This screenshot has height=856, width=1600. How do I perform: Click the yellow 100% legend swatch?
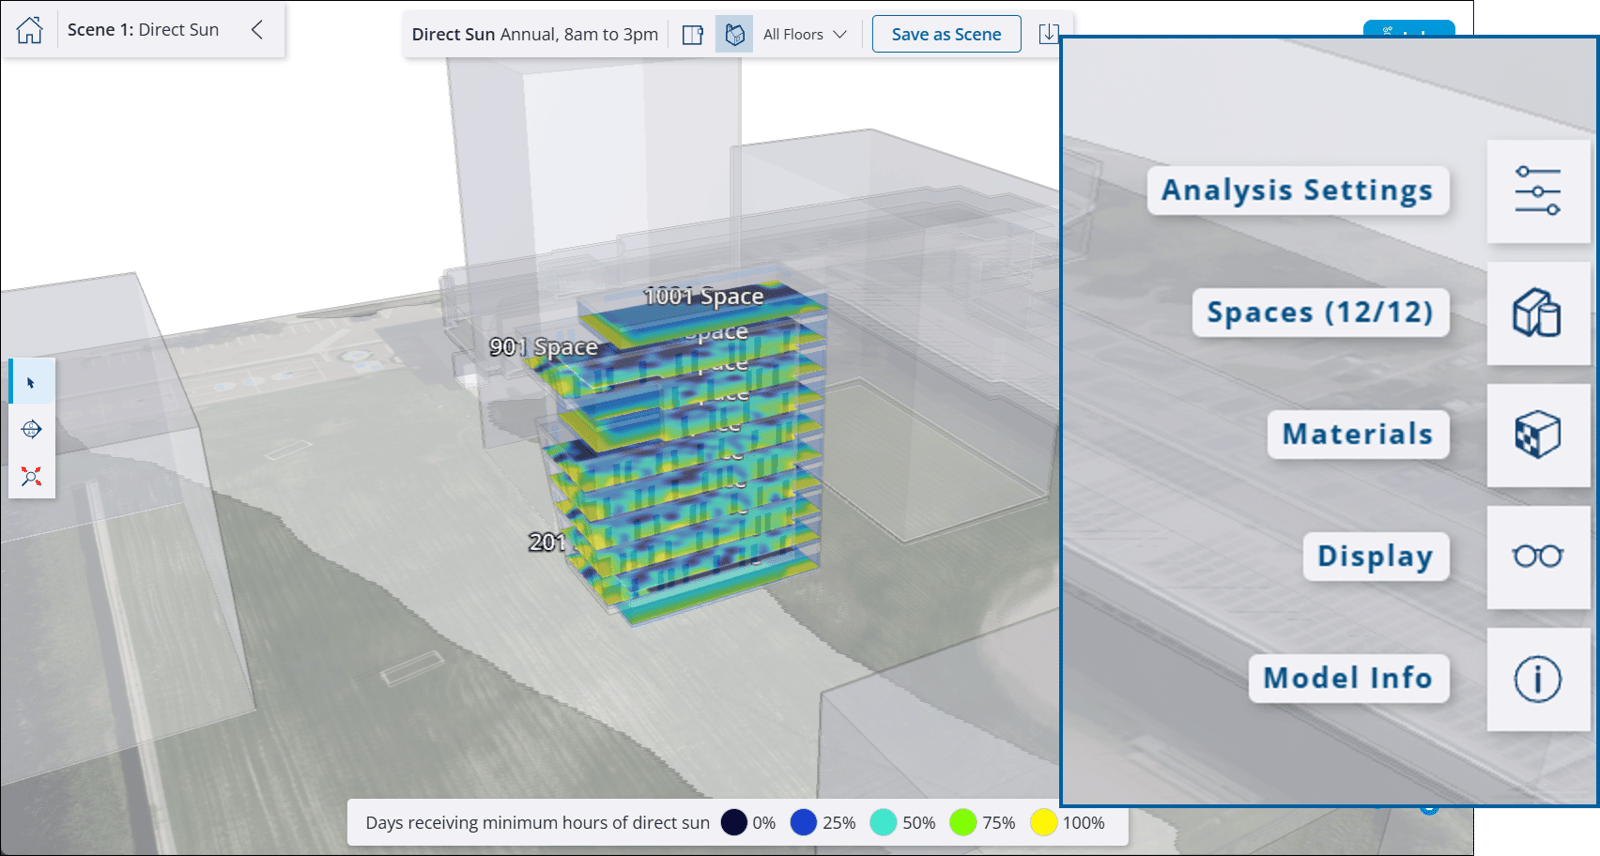pos(1044,822)
